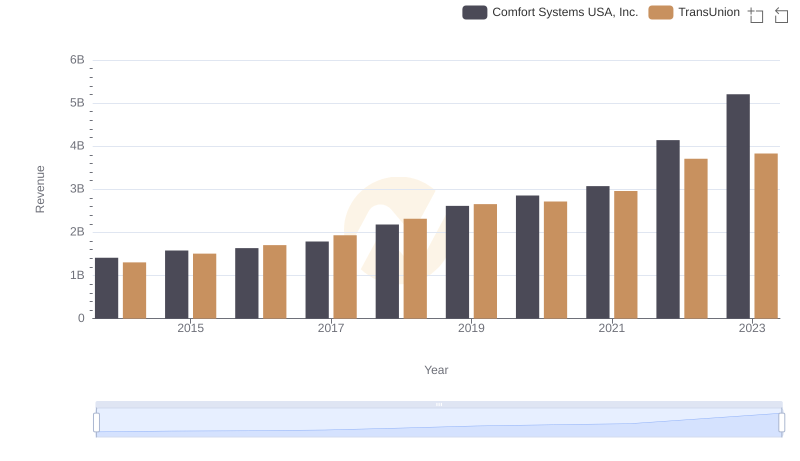Select the 2019 TransUnion bar

(x=485, y=261)
